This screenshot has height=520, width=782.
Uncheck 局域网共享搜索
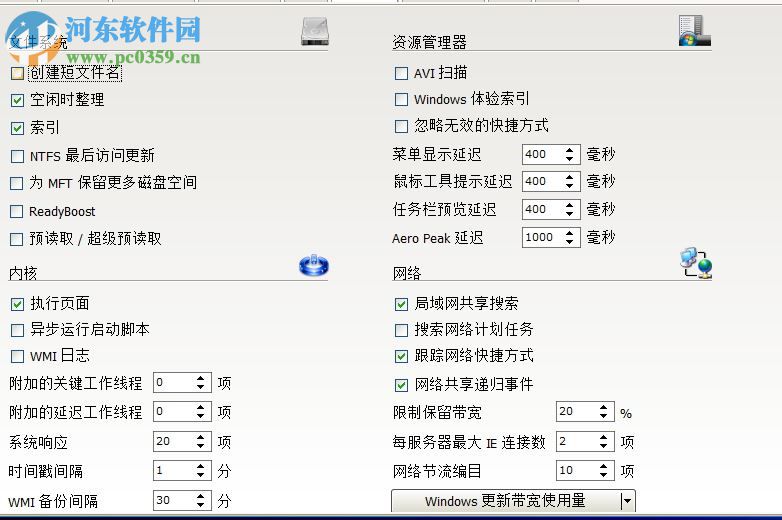(401, 304)
